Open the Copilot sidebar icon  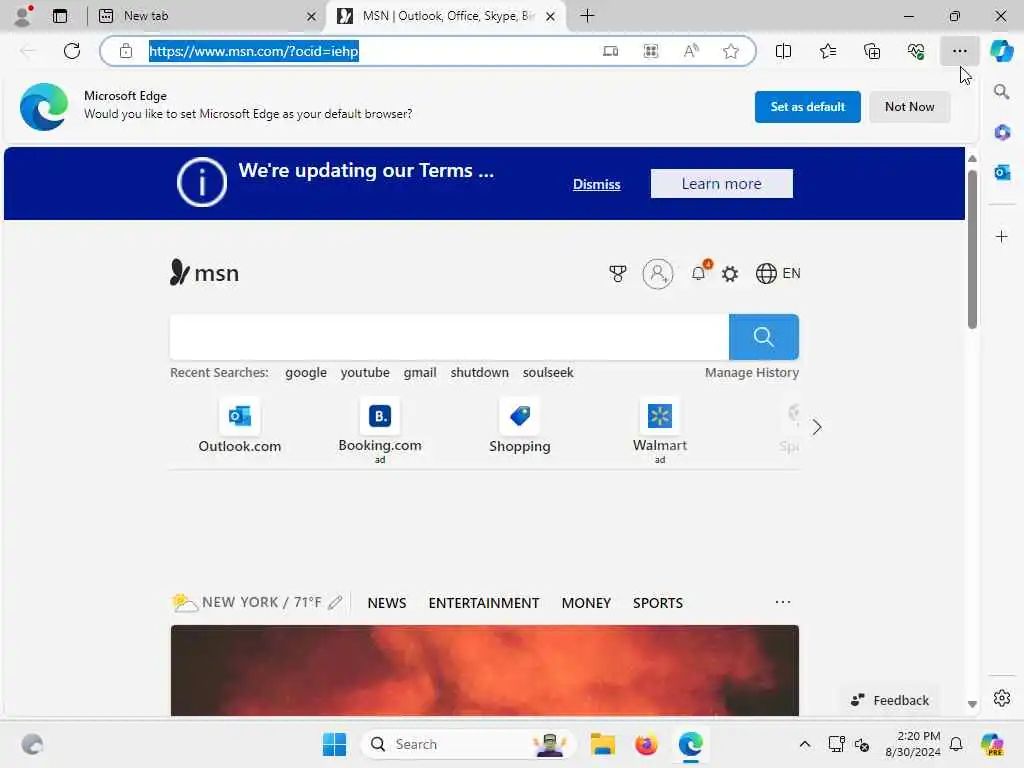tap(1002, 51)
